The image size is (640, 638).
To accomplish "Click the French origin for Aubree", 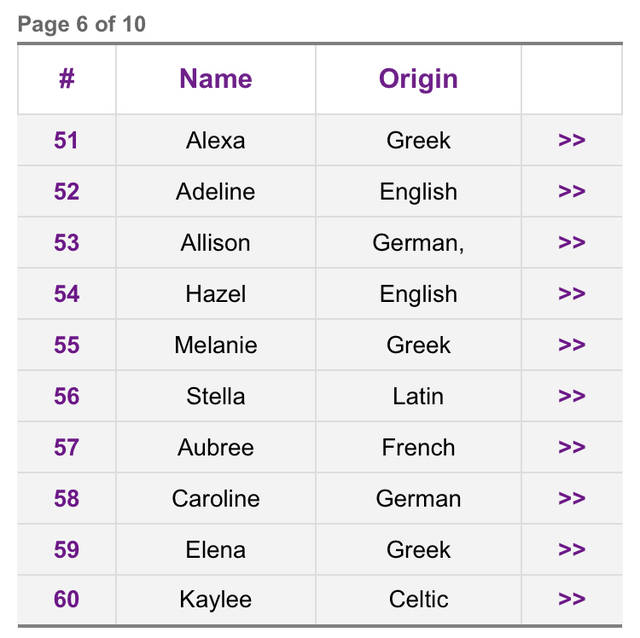I will (x=418, y=447).
